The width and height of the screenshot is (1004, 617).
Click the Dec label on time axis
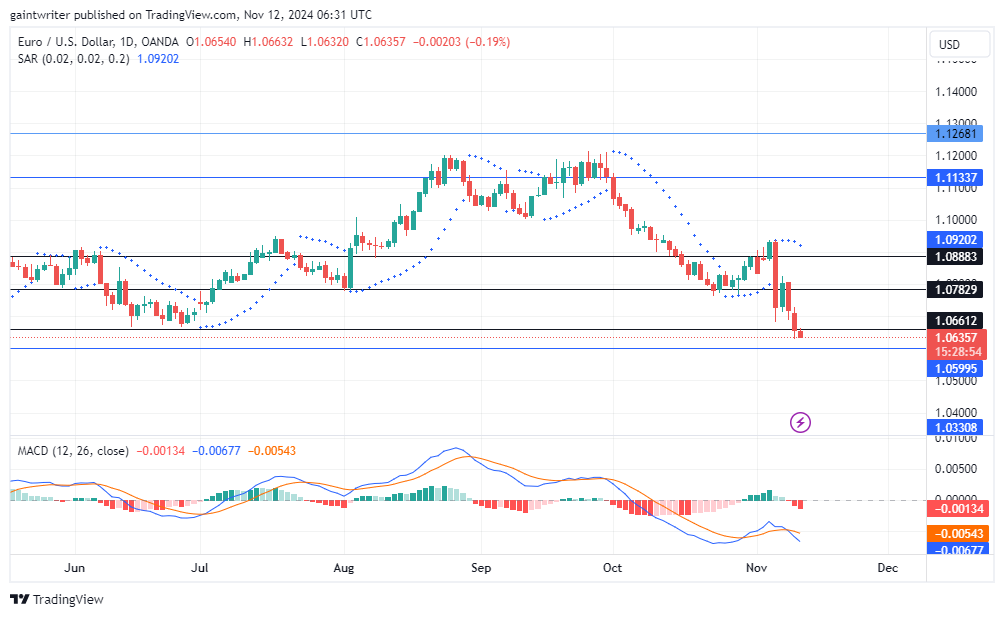(886, 567)
